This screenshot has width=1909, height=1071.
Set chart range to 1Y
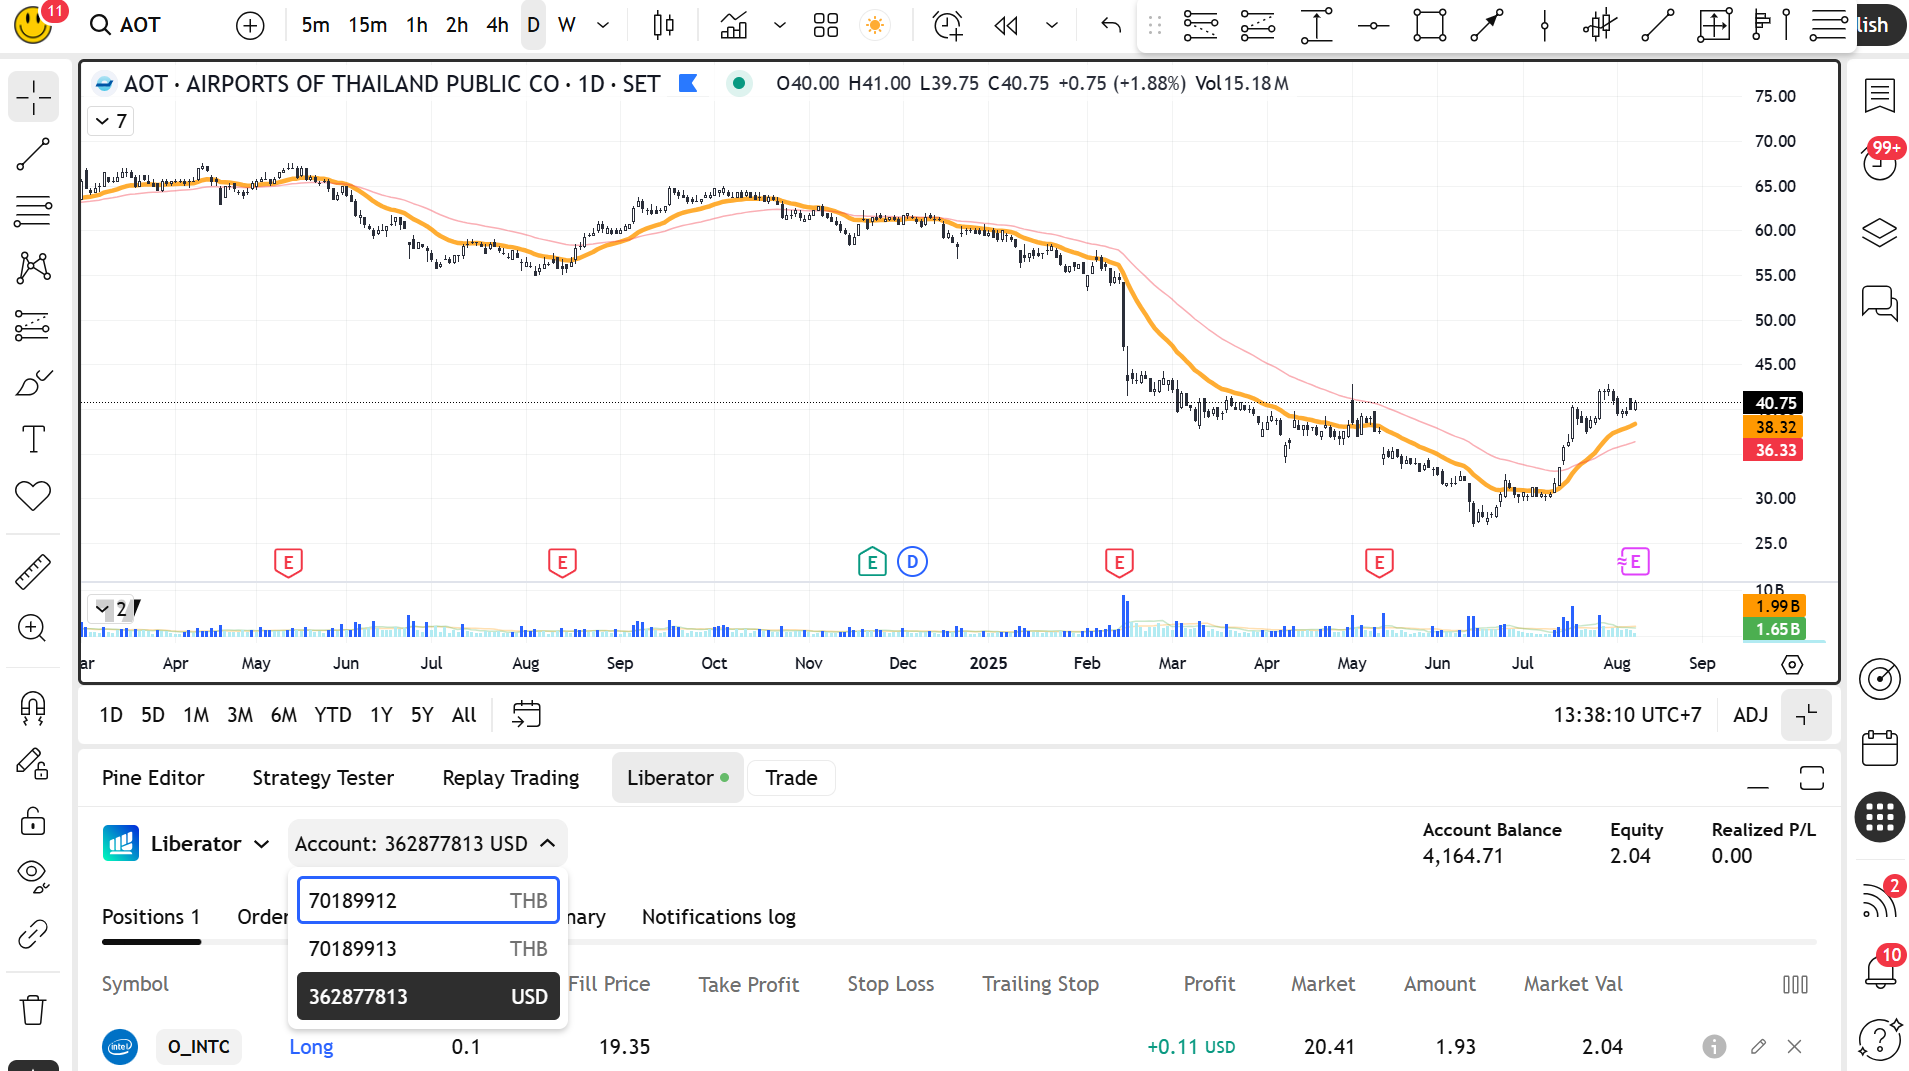[381, 715]
